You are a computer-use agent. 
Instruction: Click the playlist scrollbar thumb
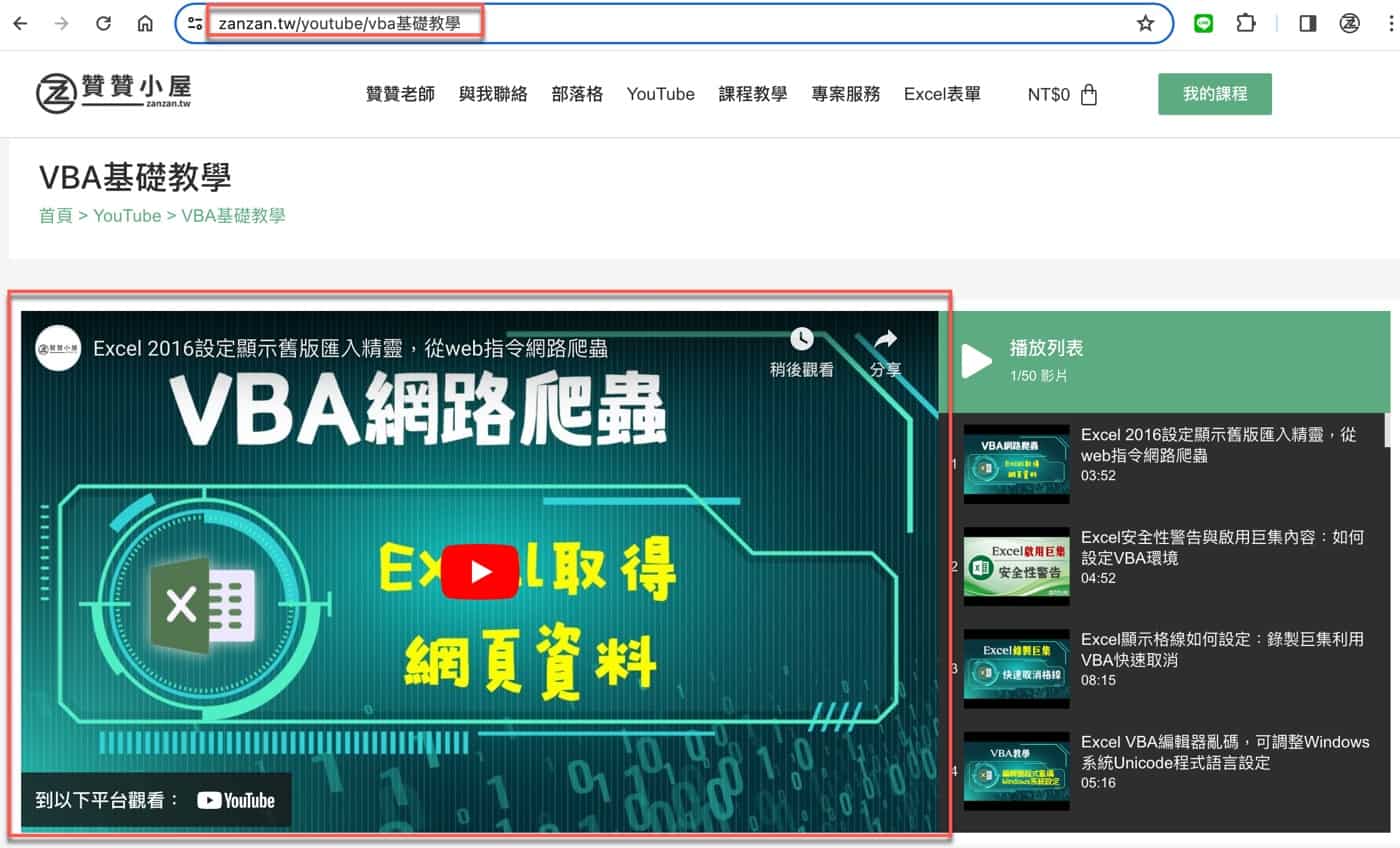tap(1386, 430)
